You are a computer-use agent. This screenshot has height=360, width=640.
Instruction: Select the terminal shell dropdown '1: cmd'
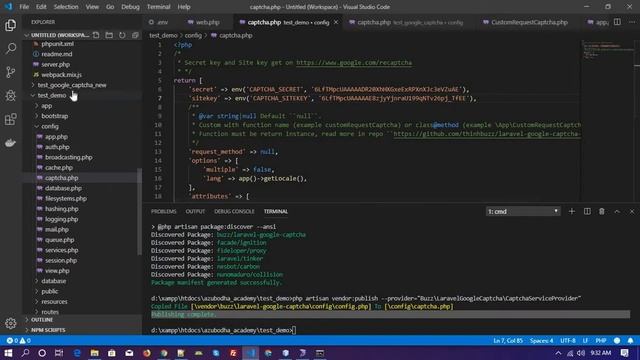pyautogui.click(x=523, y=211)
